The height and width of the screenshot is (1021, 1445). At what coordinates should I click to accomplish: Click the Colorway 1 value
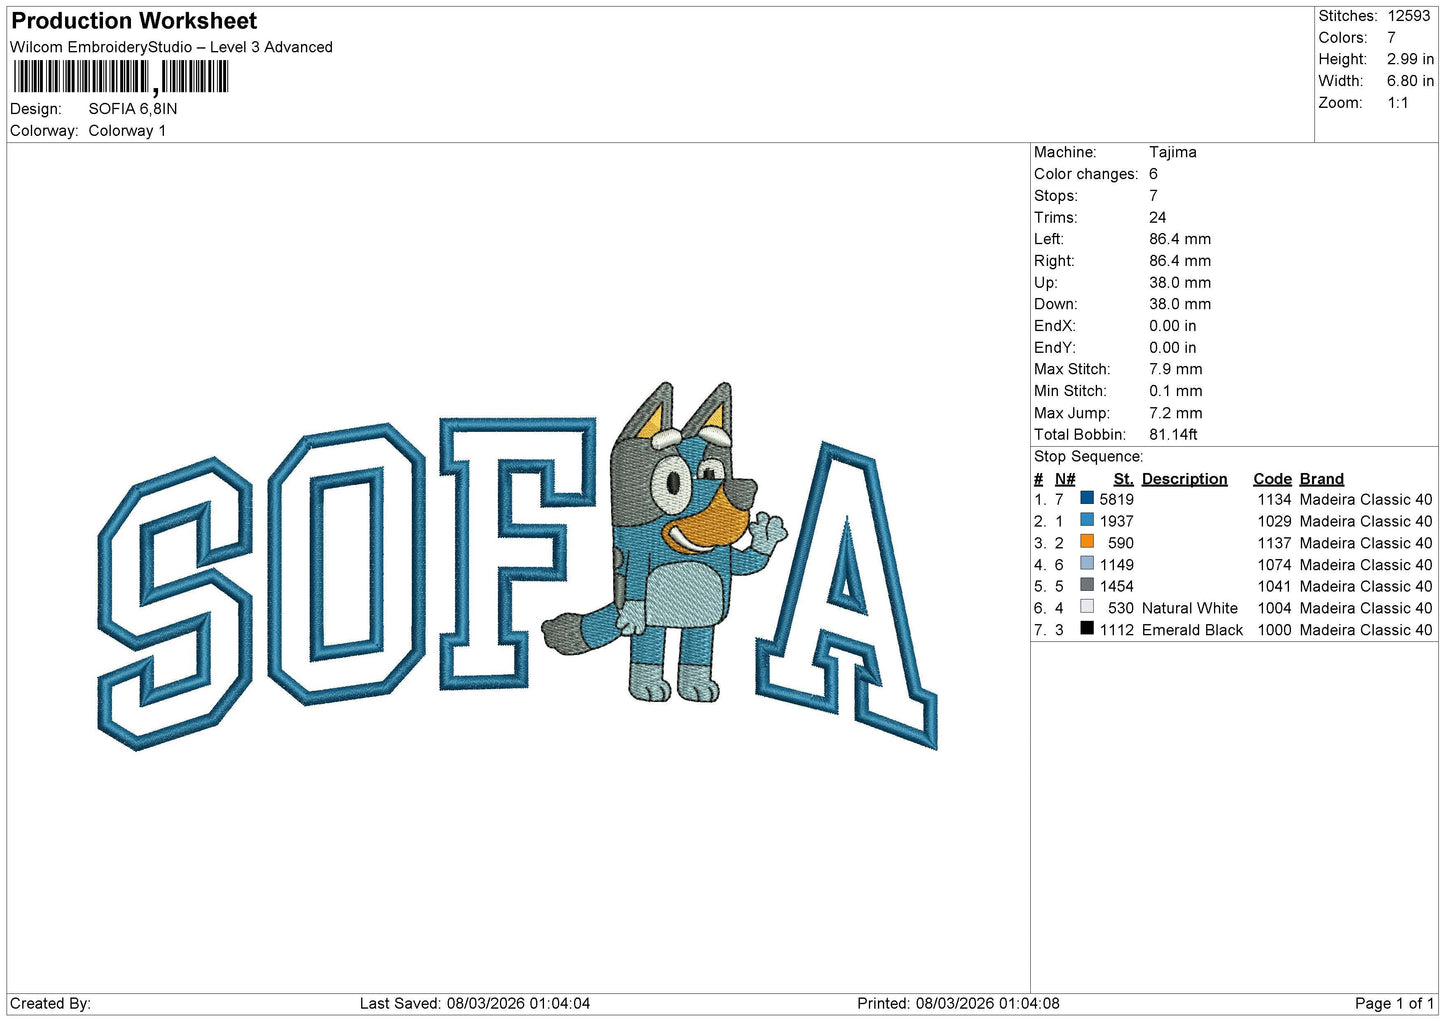127,131
